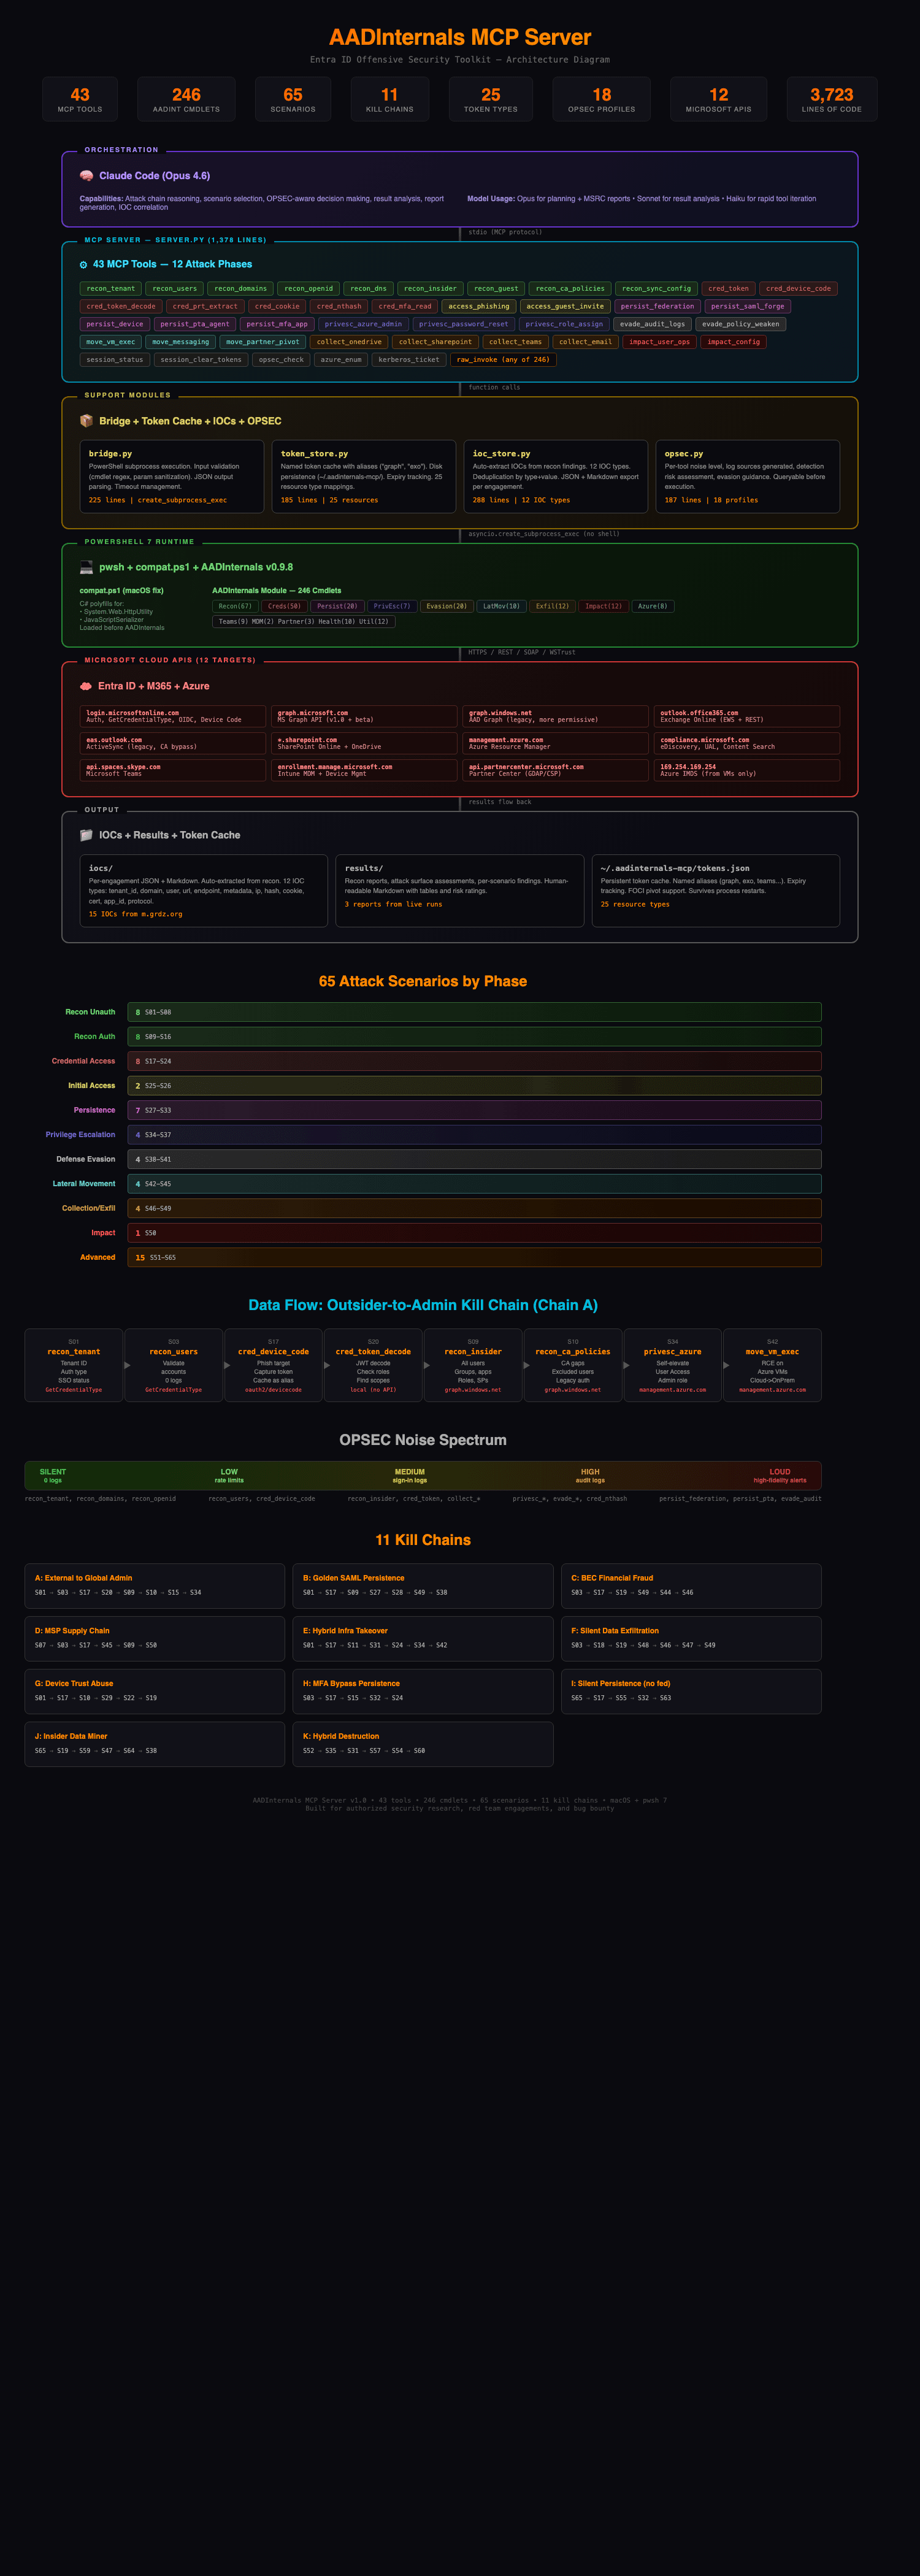Select the 3,723 Lines of Code stat card
Screen dimensions: 920x2576
(832, 99)
